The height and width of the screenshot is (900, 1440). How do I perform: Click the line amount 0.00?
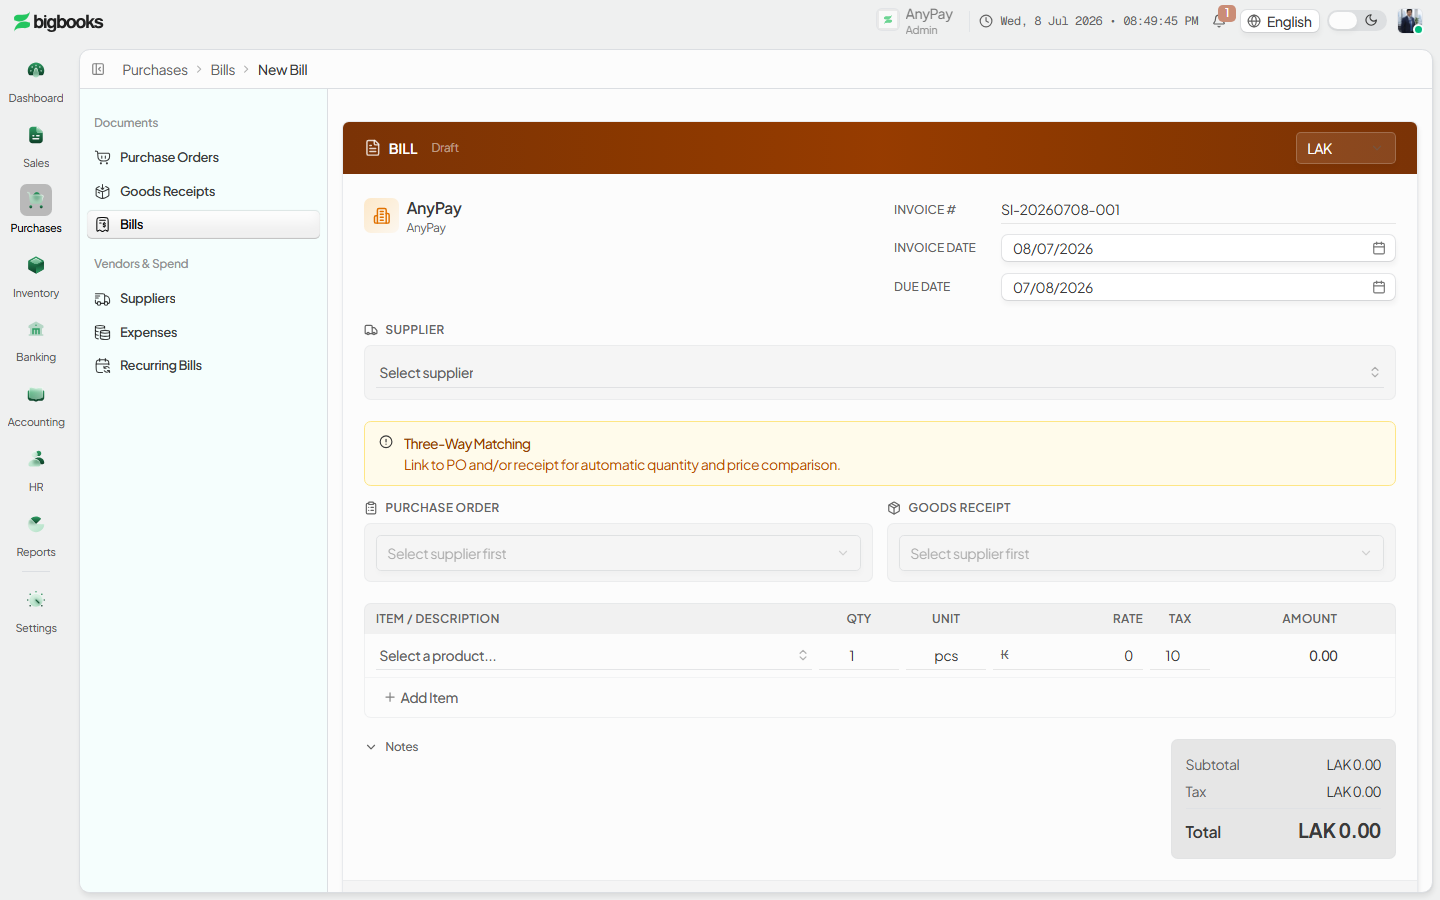tap(1323, 656)
